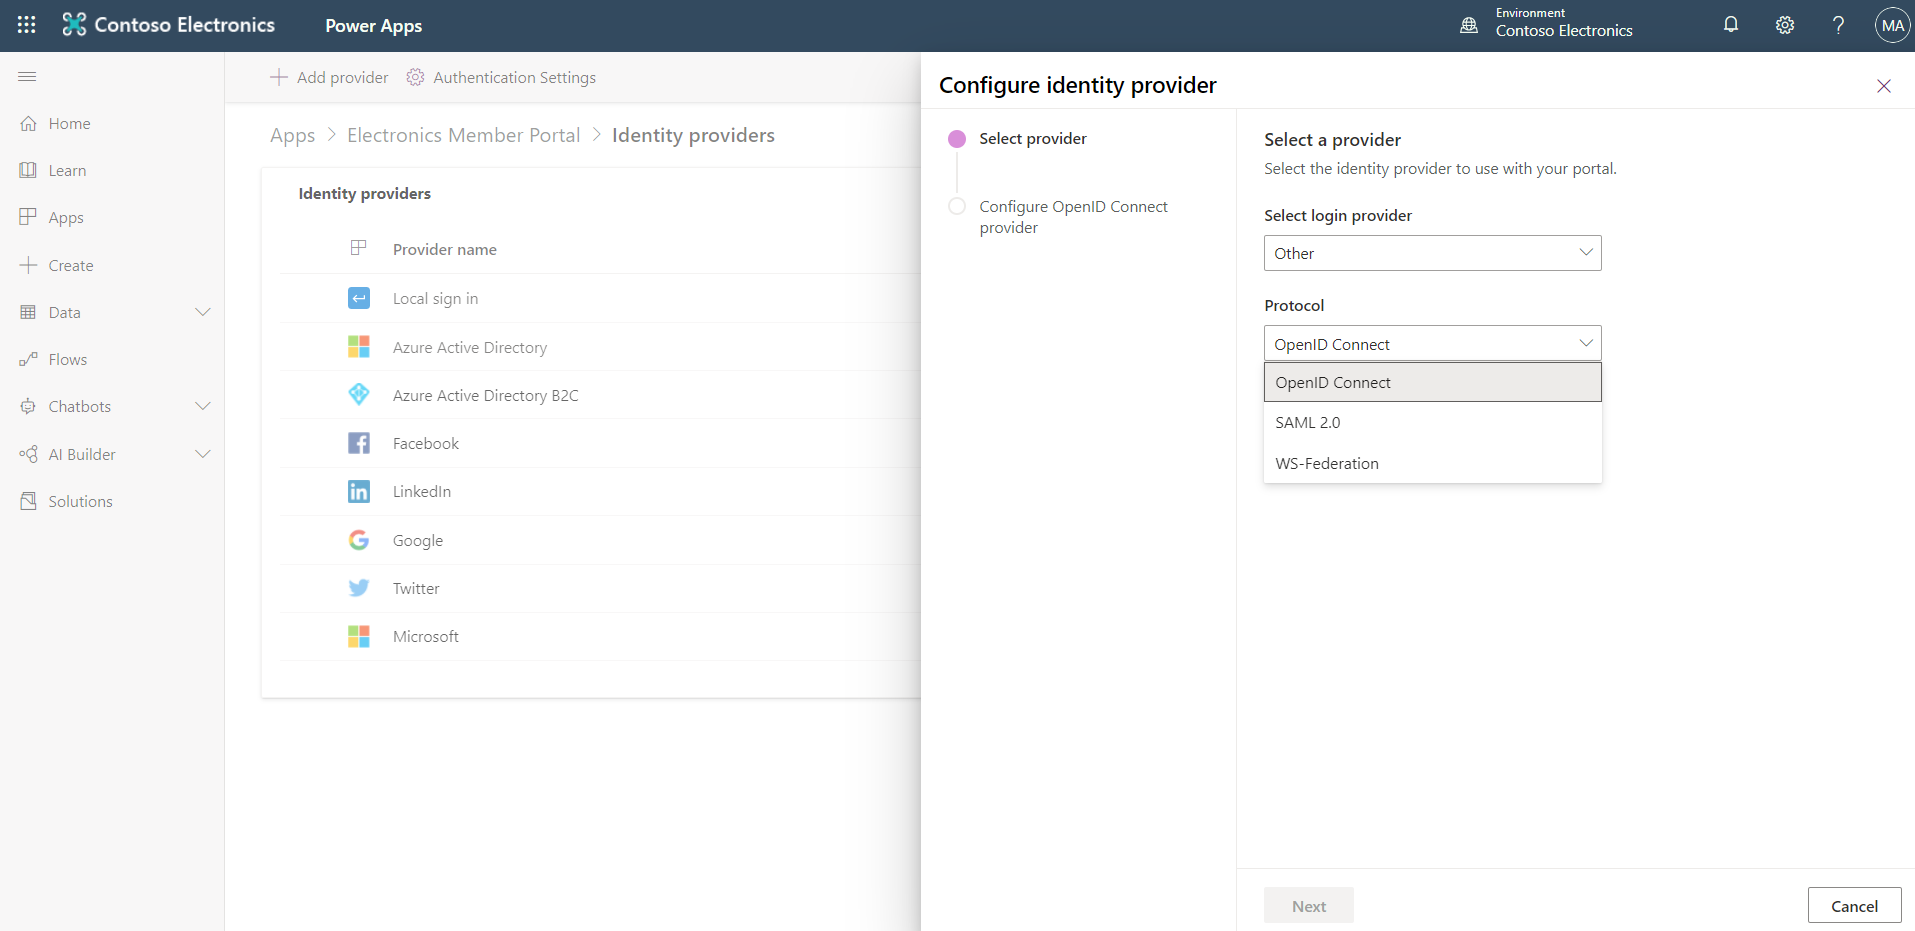Open the MA account avatar
This screenshot has width=1915, height=931.
click(x=1891, y=26)
